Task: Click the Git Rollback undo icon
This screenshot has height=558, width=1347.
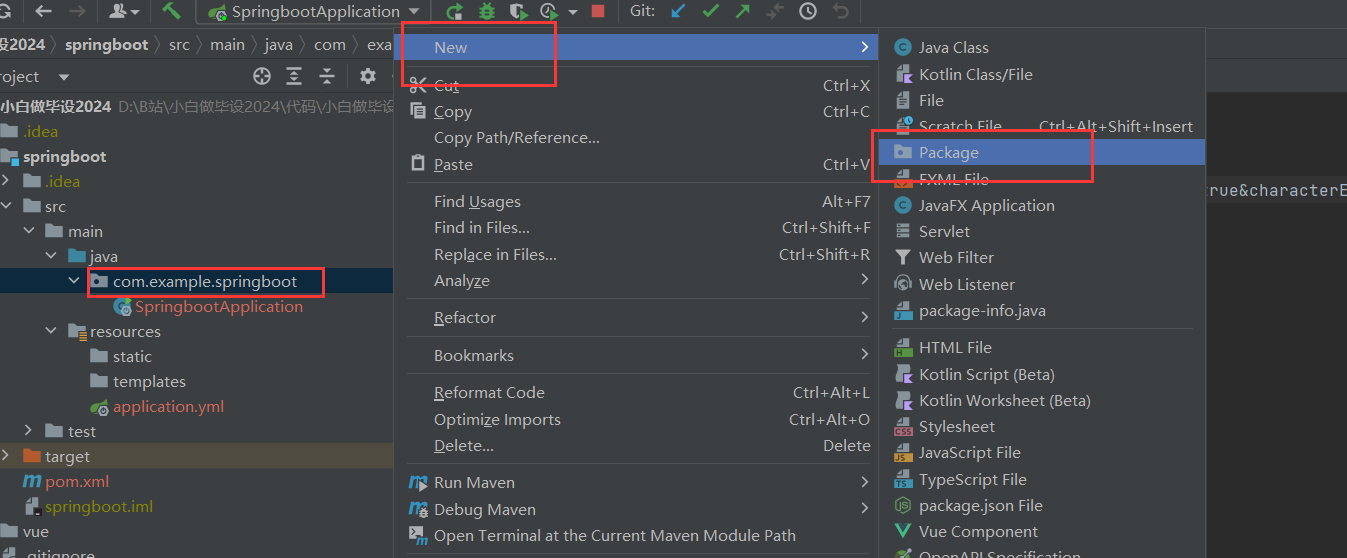Action: click(841, 11)
